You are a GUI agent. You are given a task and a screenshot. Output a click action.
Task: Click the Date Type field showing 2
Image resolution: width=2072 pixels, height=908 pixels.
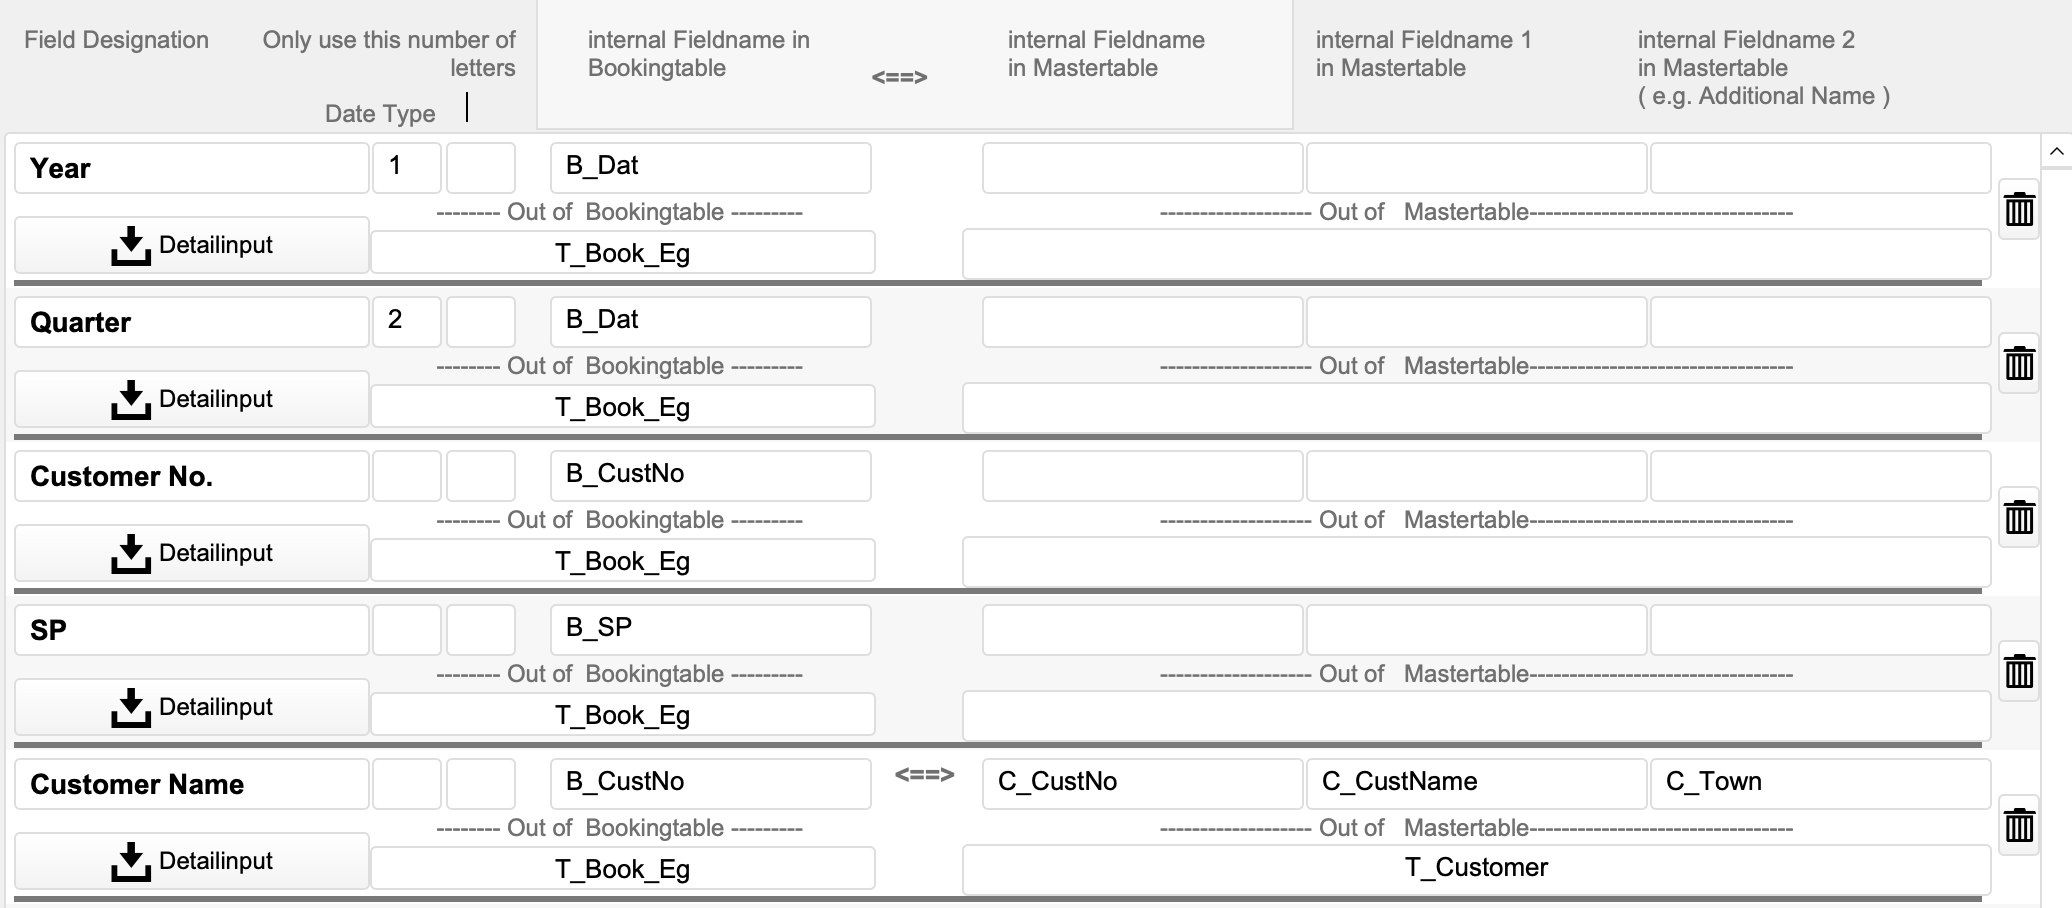coord(407,322)
